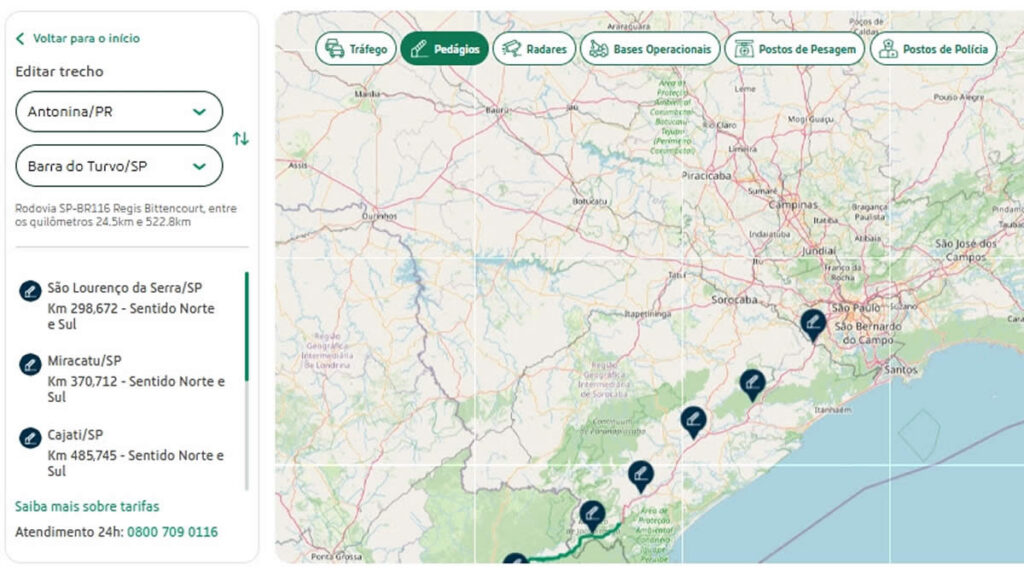Toggle the Pedágios map filter off

click(444, 49)
